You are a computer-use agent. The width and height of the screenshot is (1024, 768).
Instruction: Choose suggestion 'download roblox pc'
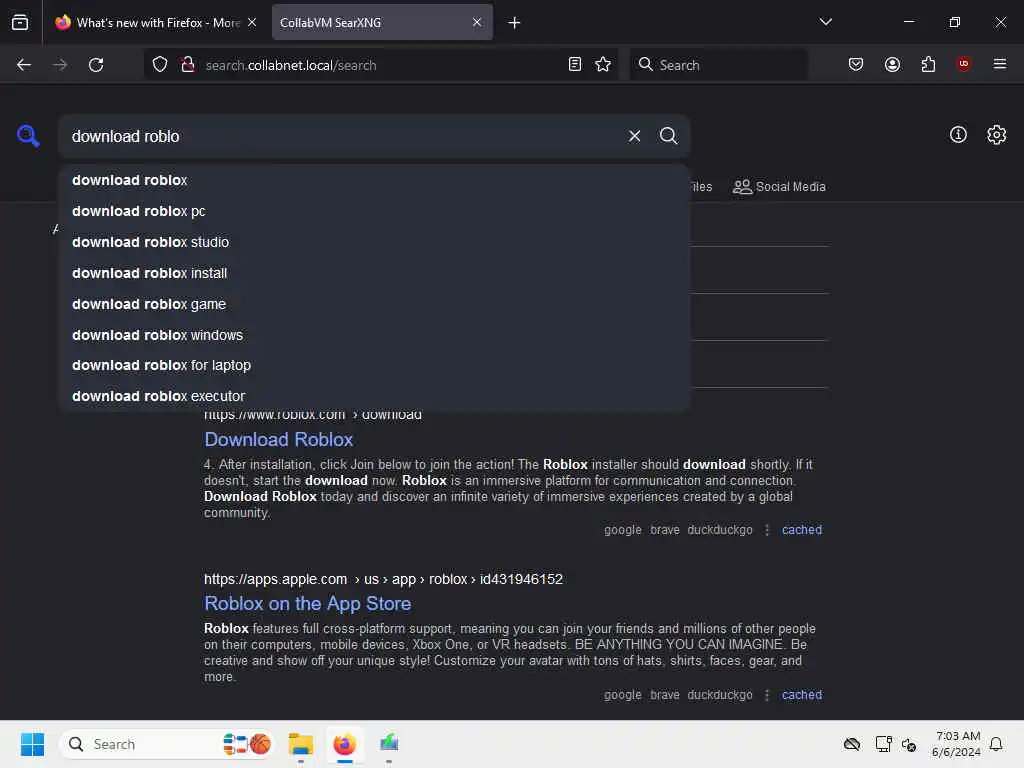374,211
